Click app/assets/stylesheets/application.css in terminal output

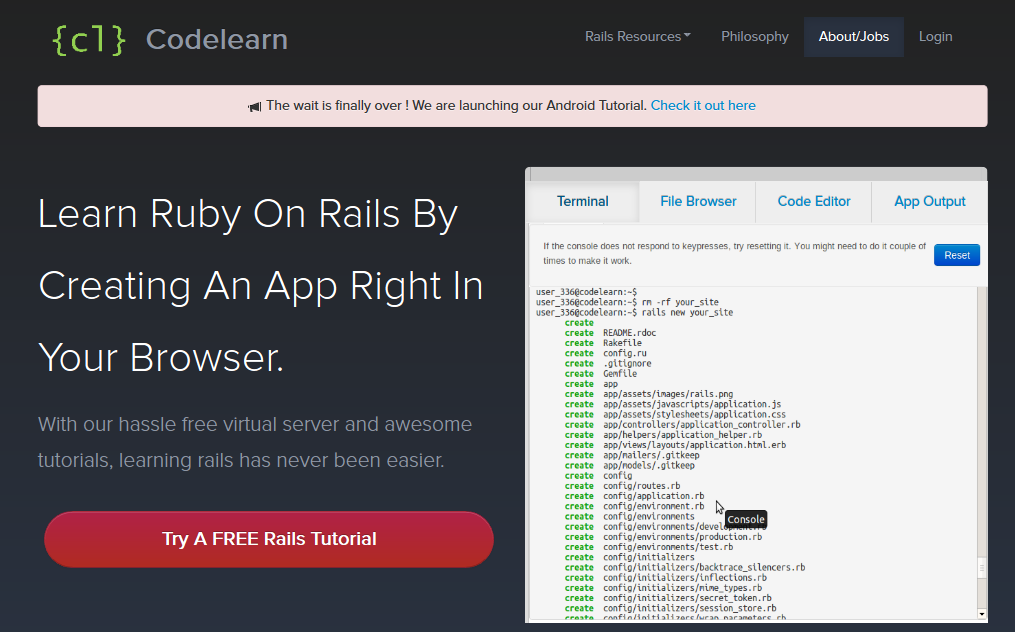tap(694, 414)
